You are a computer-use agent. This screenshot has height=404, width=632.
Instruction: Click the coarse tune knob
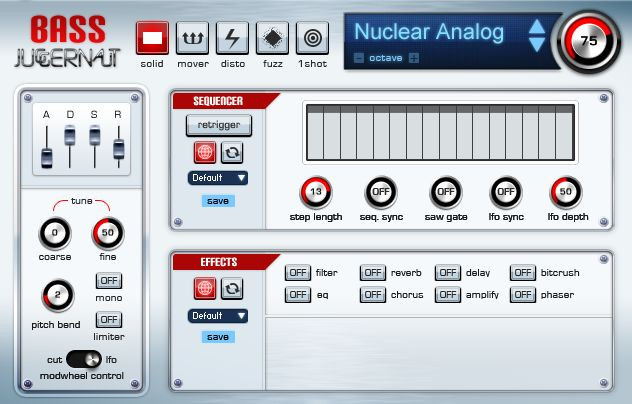55,233
